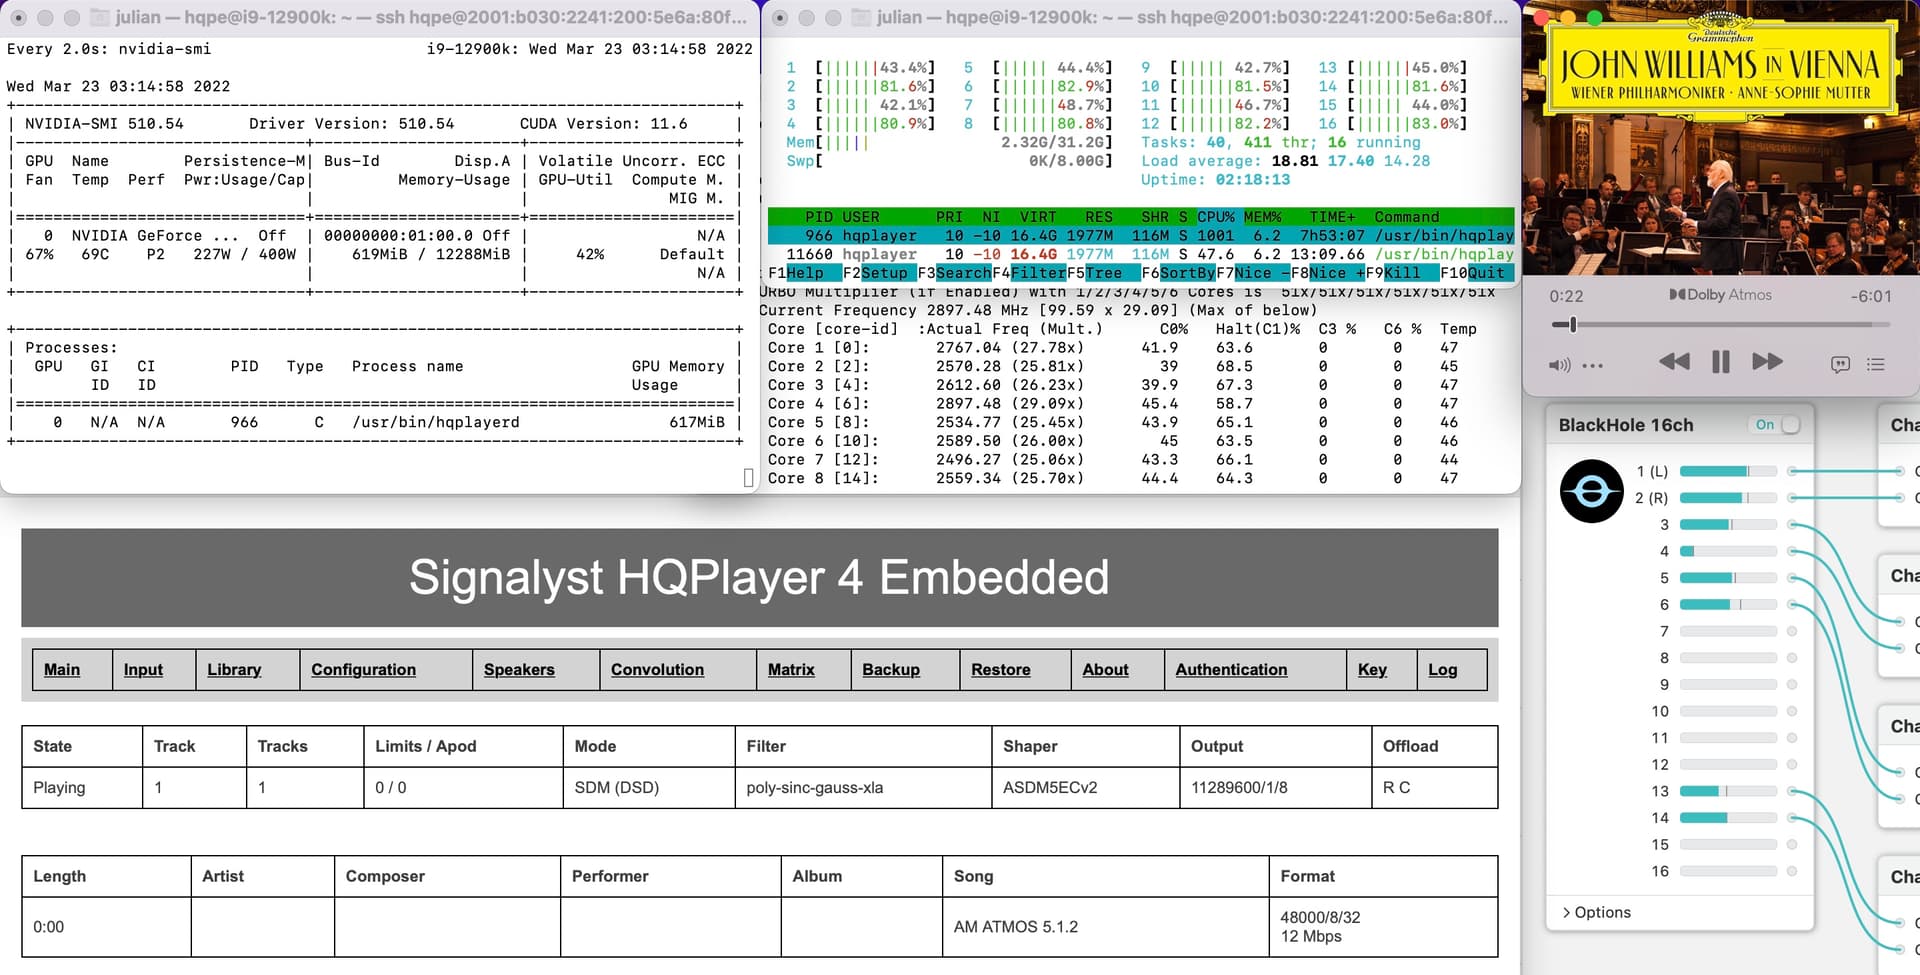Switch to the Speakers page
This screenshot has width=1920, height=975.
519,669
